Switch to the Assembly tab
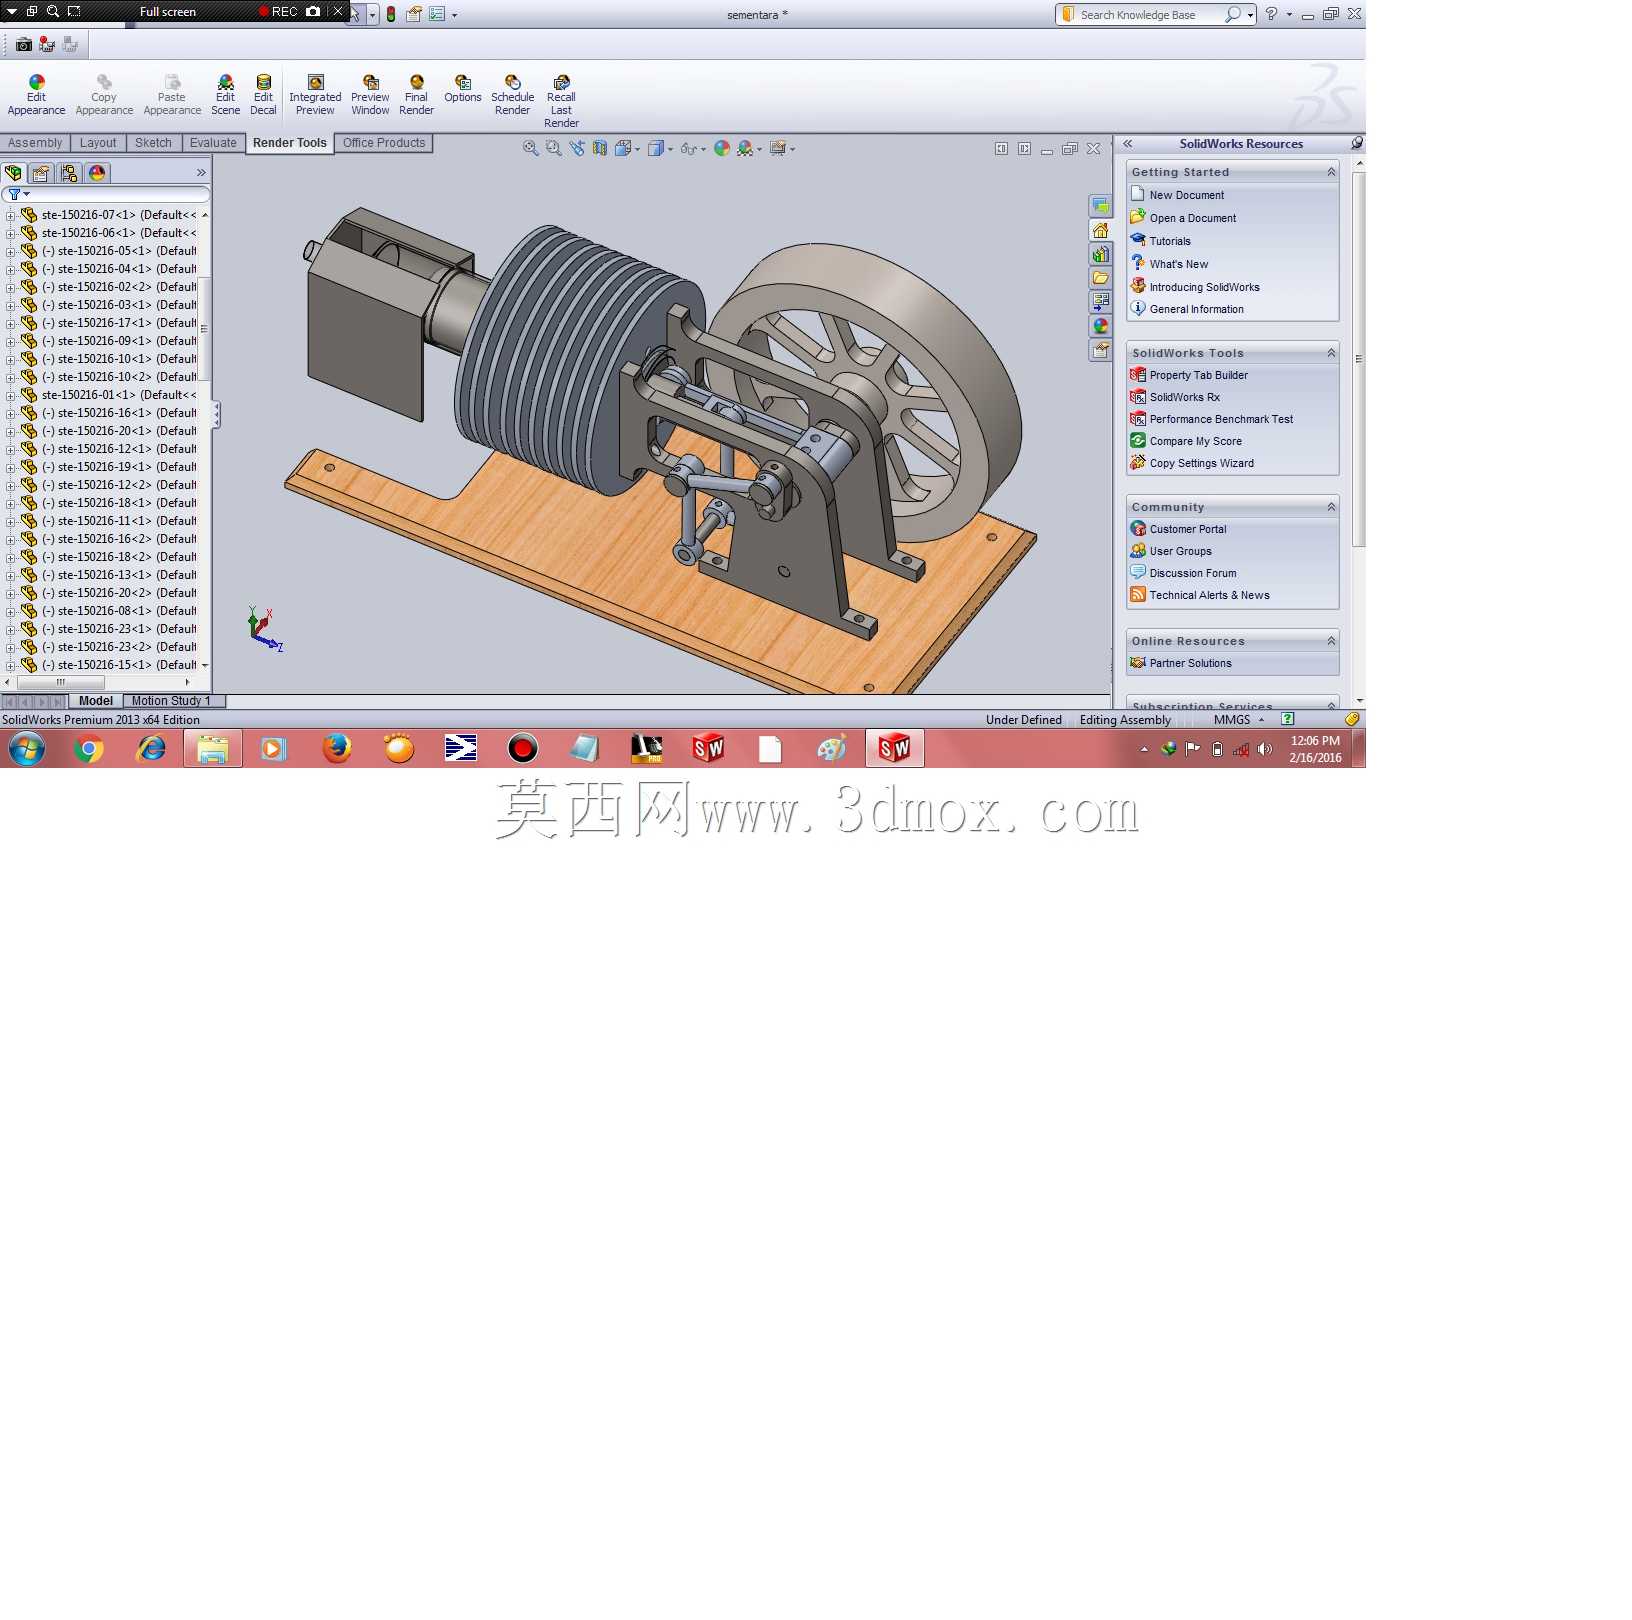Screen dimensions: 1632x1620 [35, 143]
